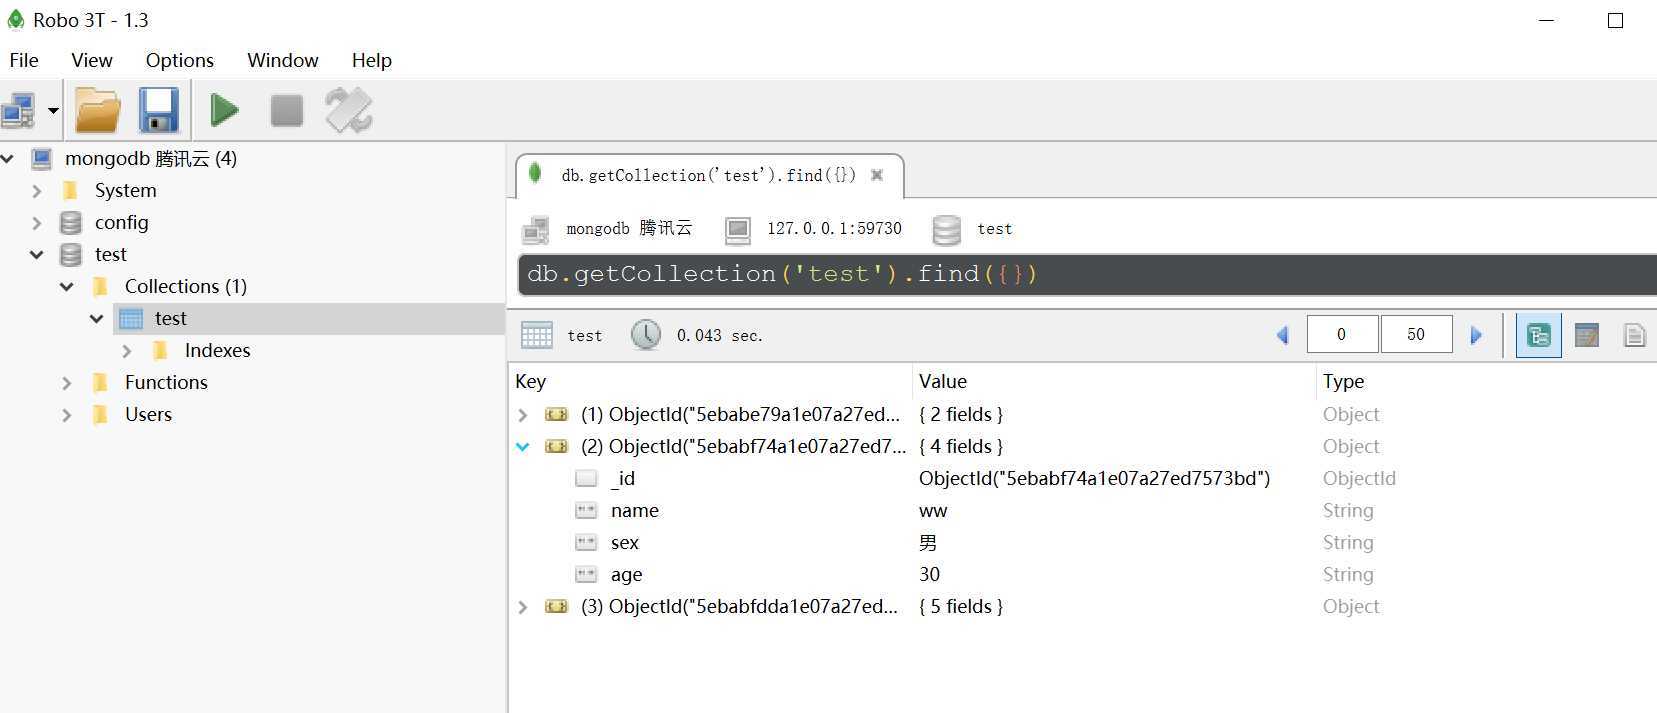Open the View menu

[x=92, y=60]
